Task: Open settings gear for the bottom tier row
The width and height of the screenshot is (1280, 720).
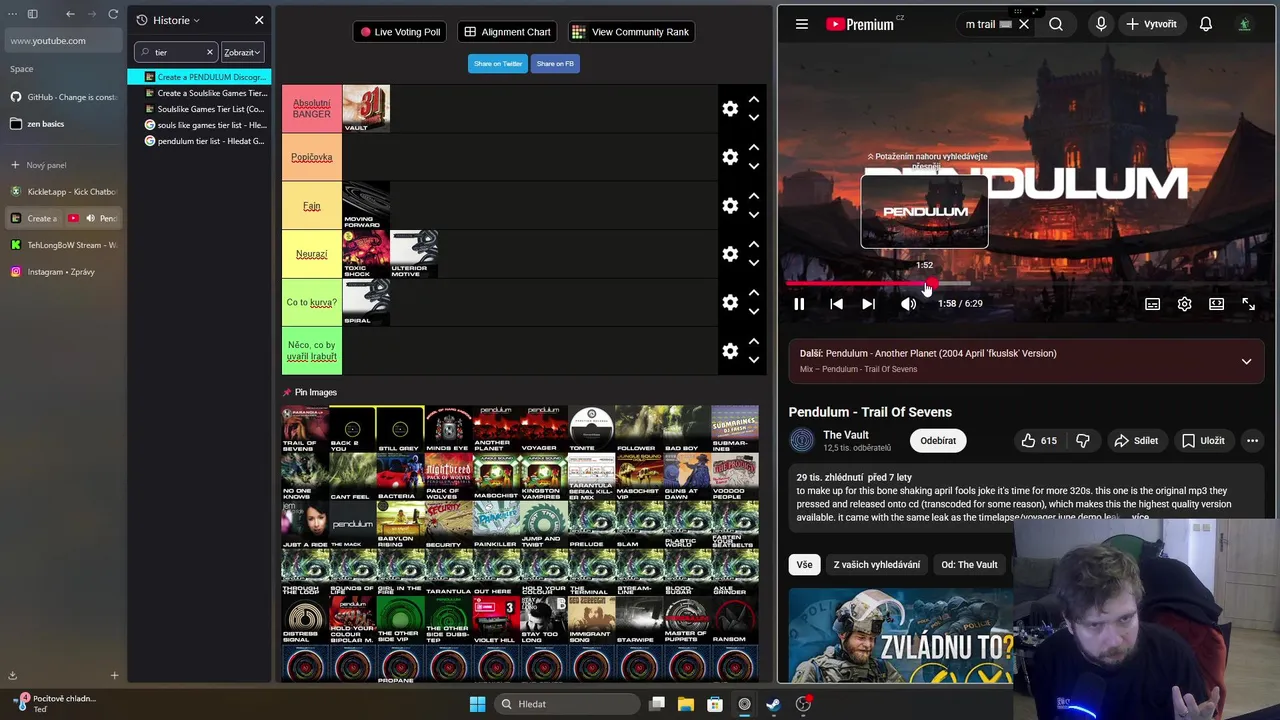Action: [730, 351]
